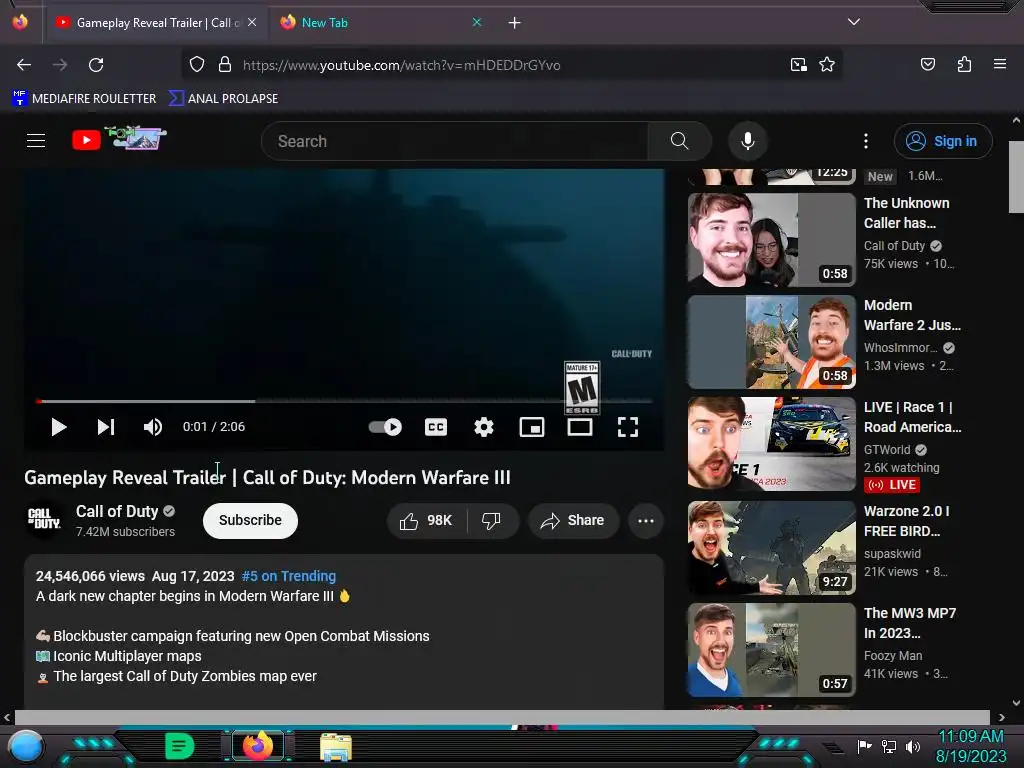
Task: Open Warzone 2.0 FREE BIRD video
Action: [x=771, y=547]
